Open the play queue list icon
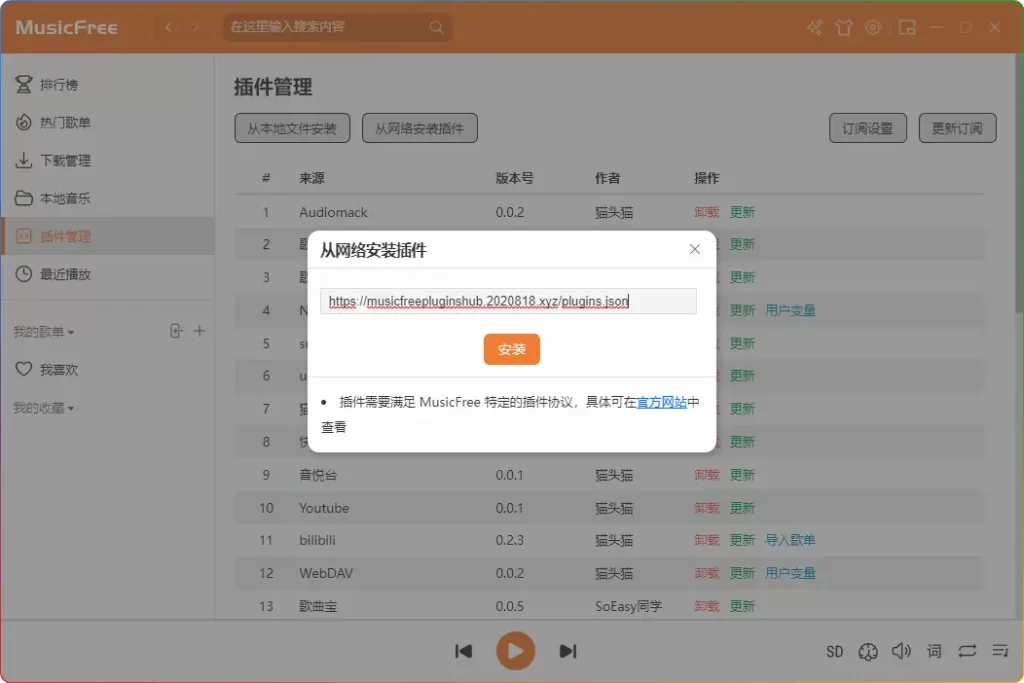Screen dimensions: 1024x683 pos(1000,651)
